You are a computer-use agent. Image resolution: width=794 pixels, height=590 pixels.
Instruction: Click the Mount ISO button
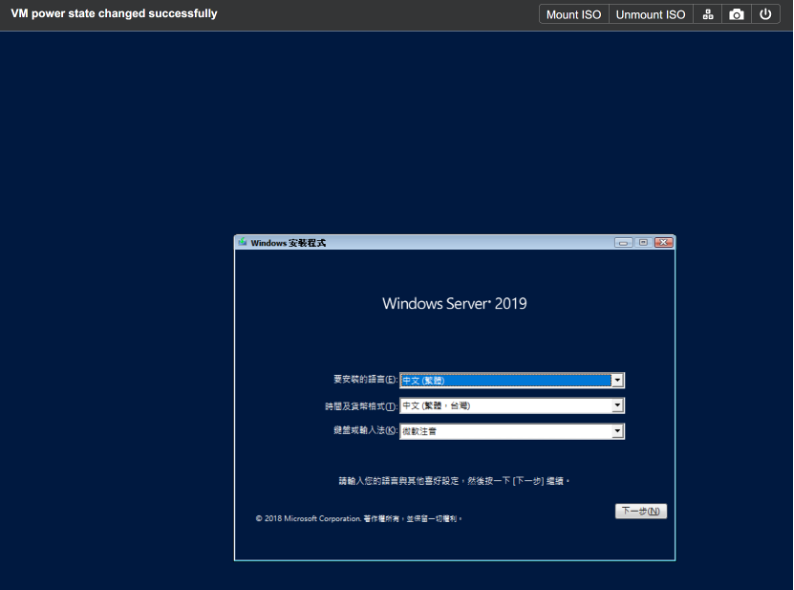coord(574,14)
